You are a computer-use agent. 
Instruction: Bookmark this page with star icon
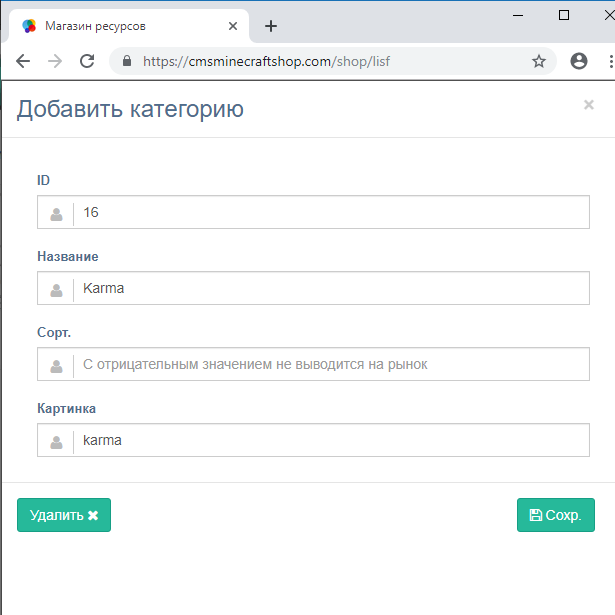(539, 61)
